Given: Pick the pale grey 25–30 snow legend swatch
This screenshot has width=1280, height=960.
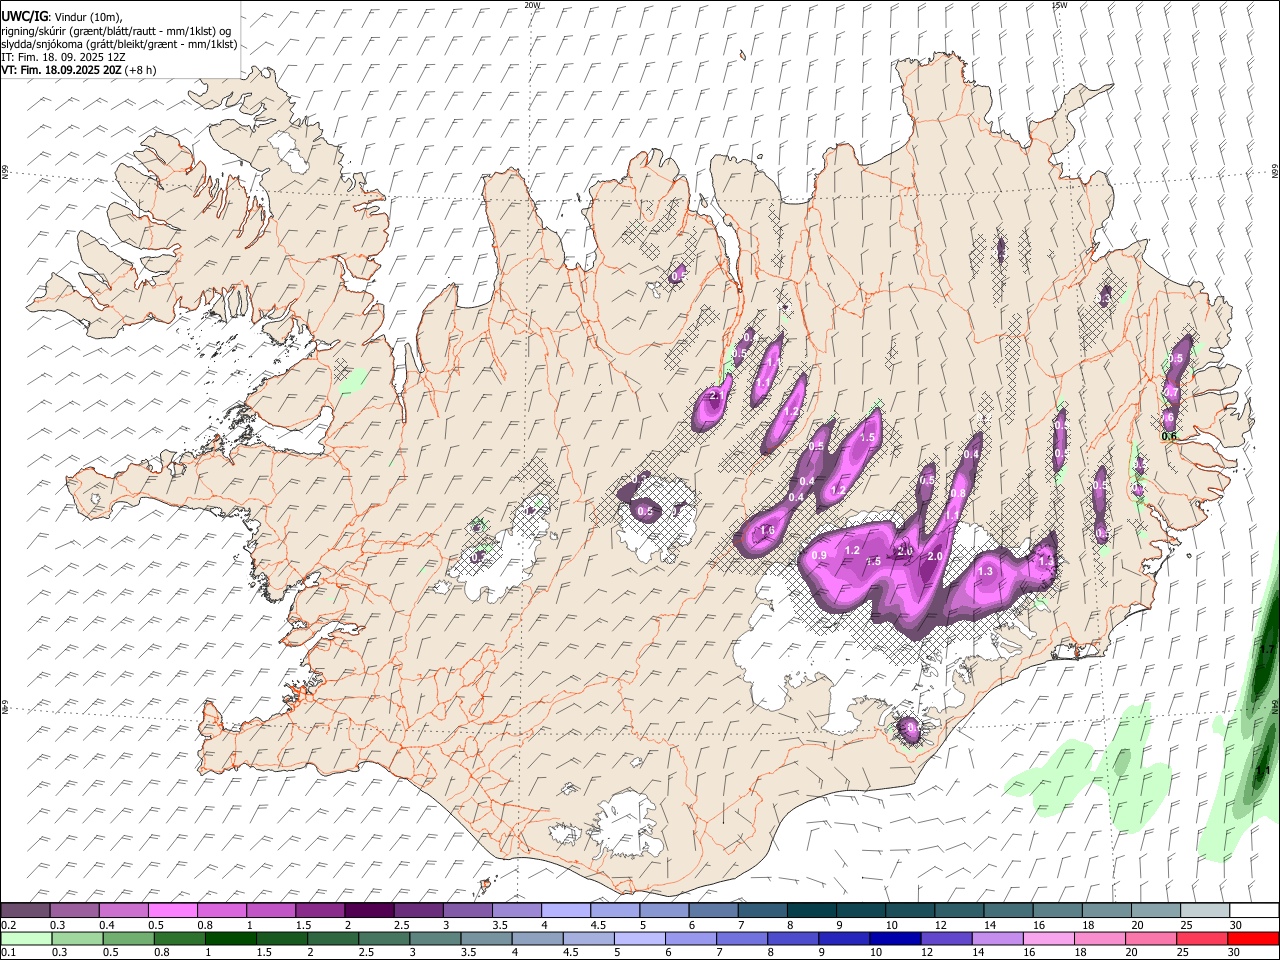Looking at the screenshot, I should point(1204,911).
